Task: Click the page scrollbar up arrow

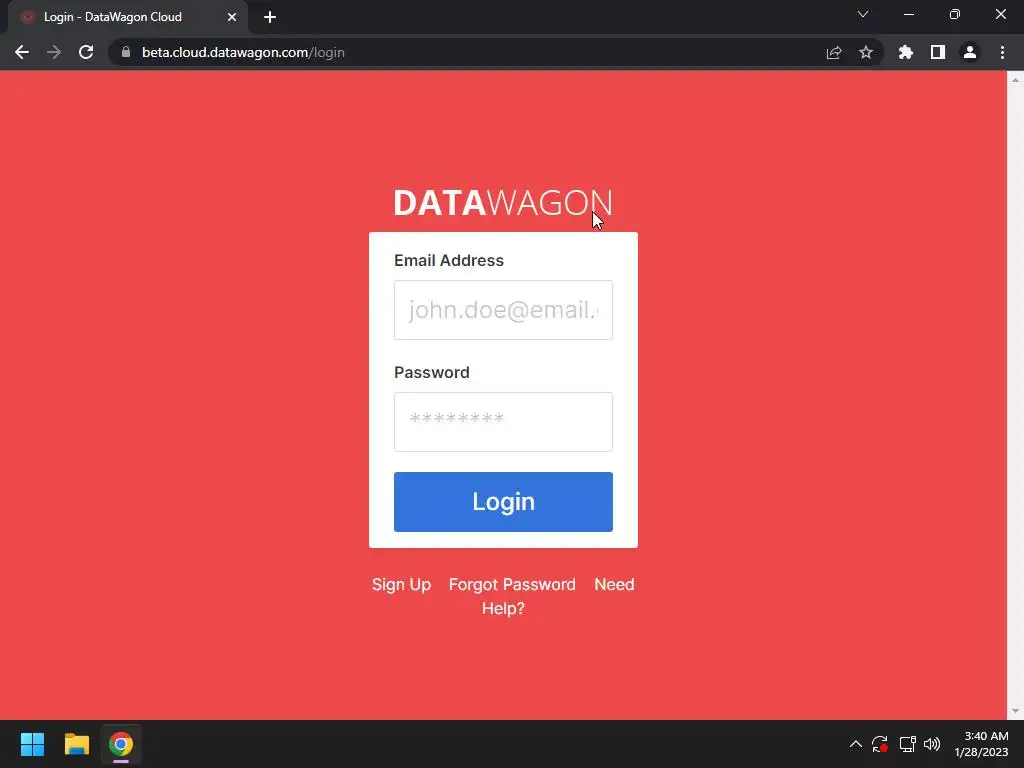Action: [x=1015, y=80]
